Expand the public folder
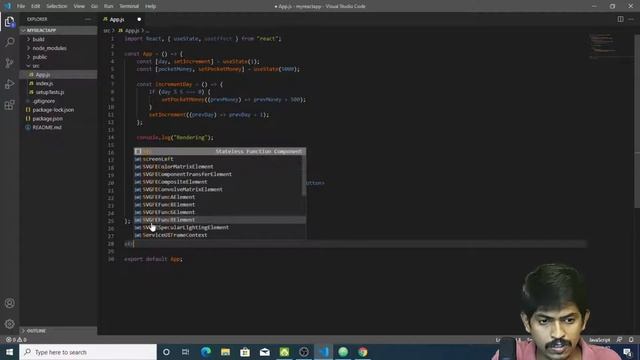 click(58, 57)
